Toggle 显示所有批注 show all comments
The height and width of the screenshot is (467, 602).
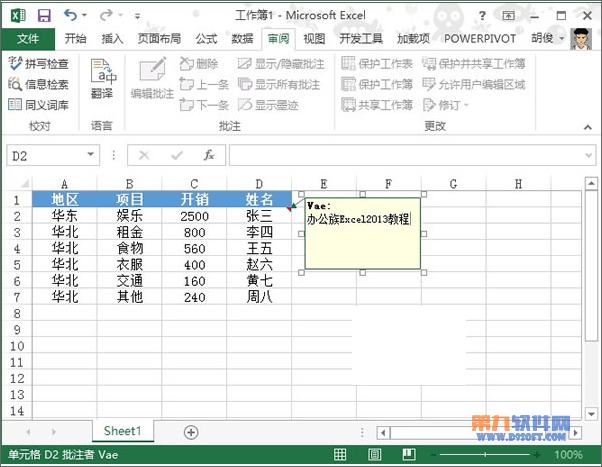pos(279,84)
